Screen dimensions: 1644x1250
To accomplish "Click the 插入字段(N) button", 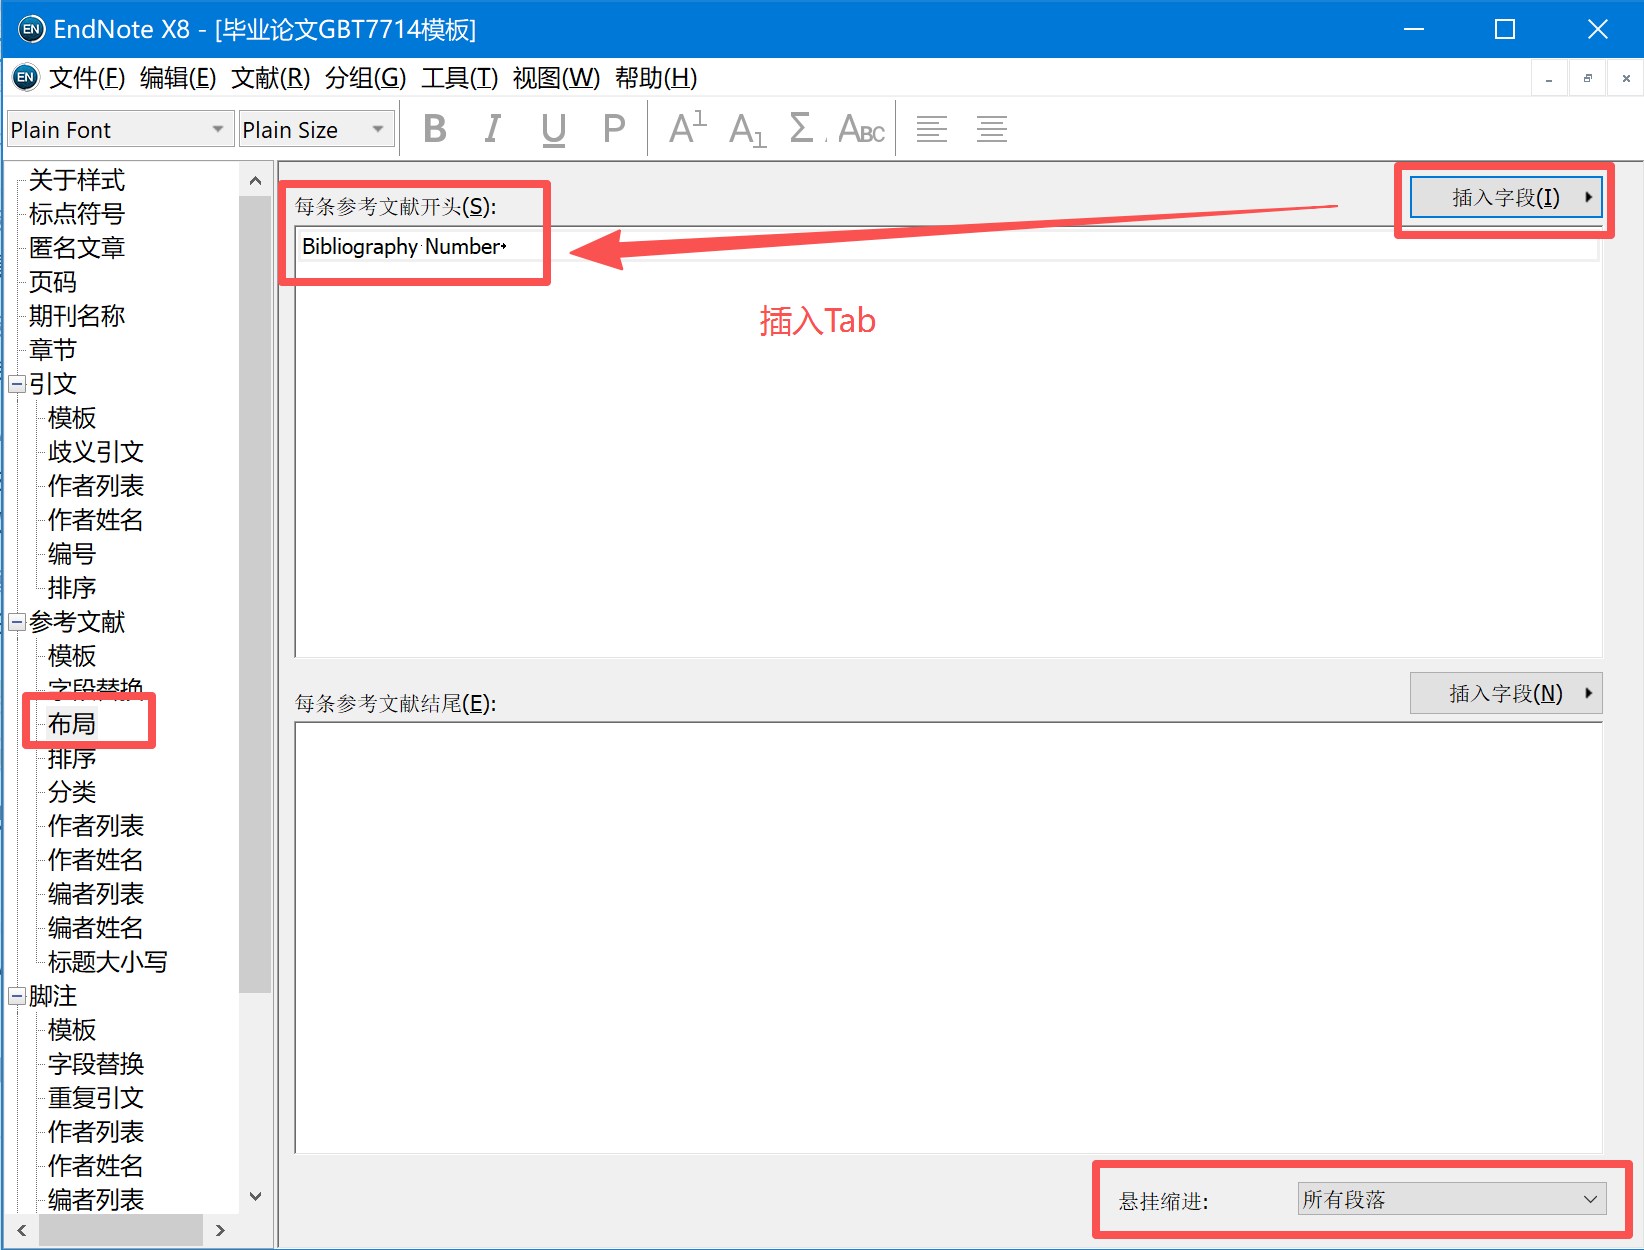I will tap(1506, 693).
